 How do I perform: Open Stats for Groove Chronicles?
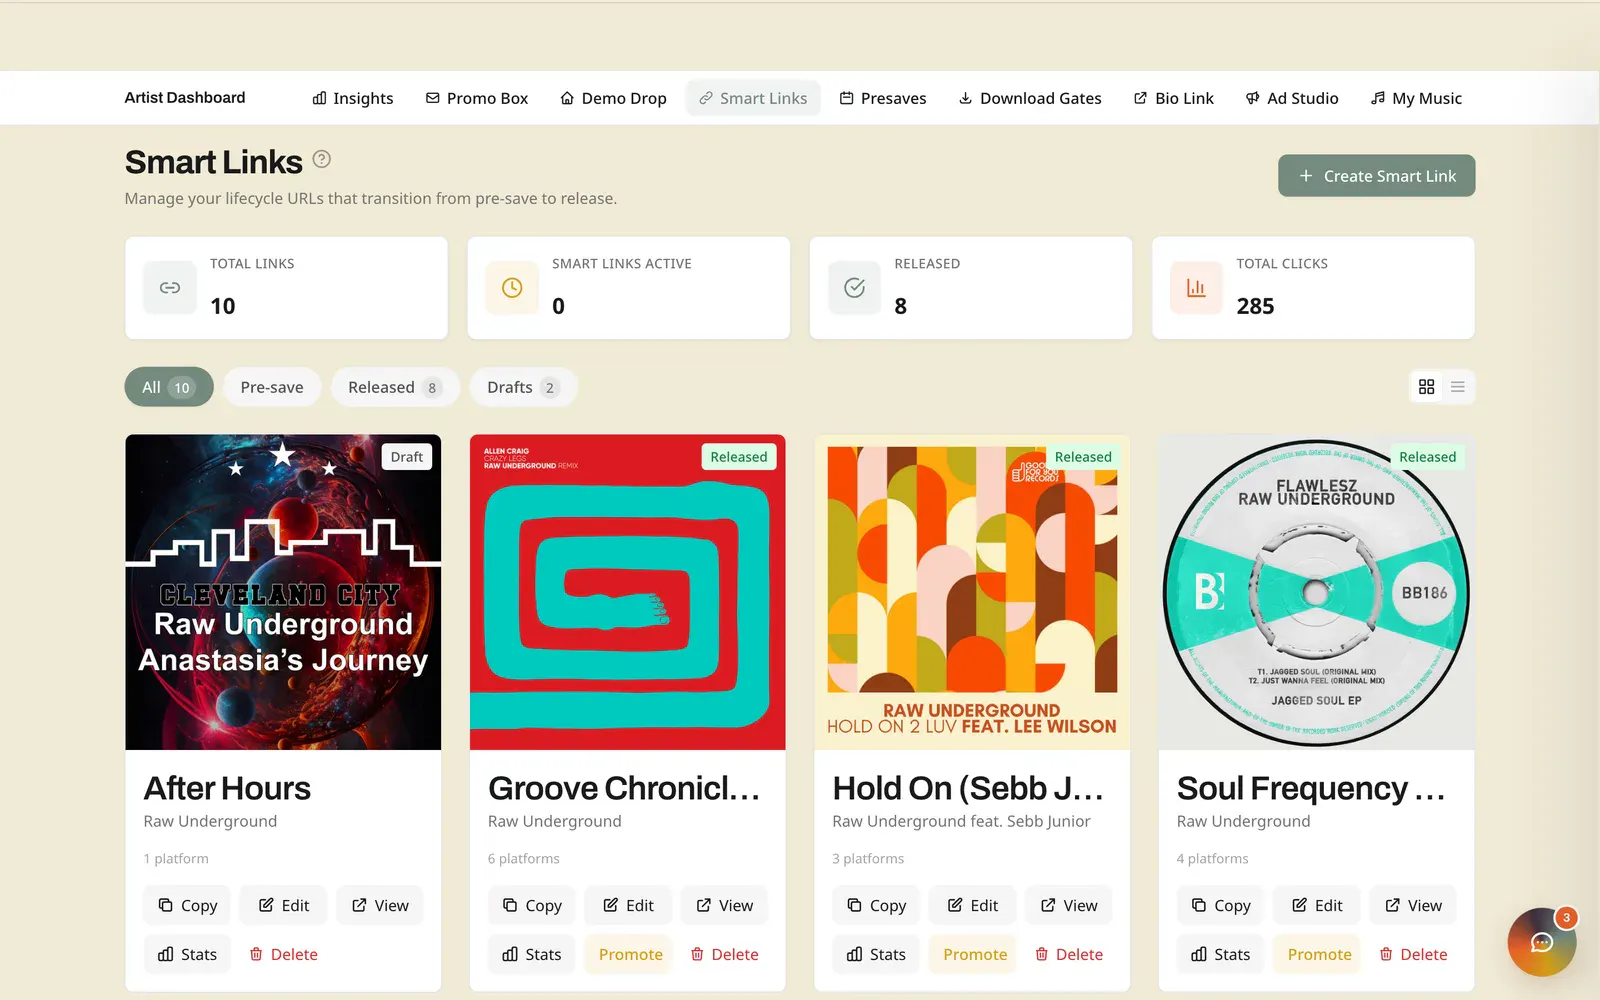click(532, 954)
